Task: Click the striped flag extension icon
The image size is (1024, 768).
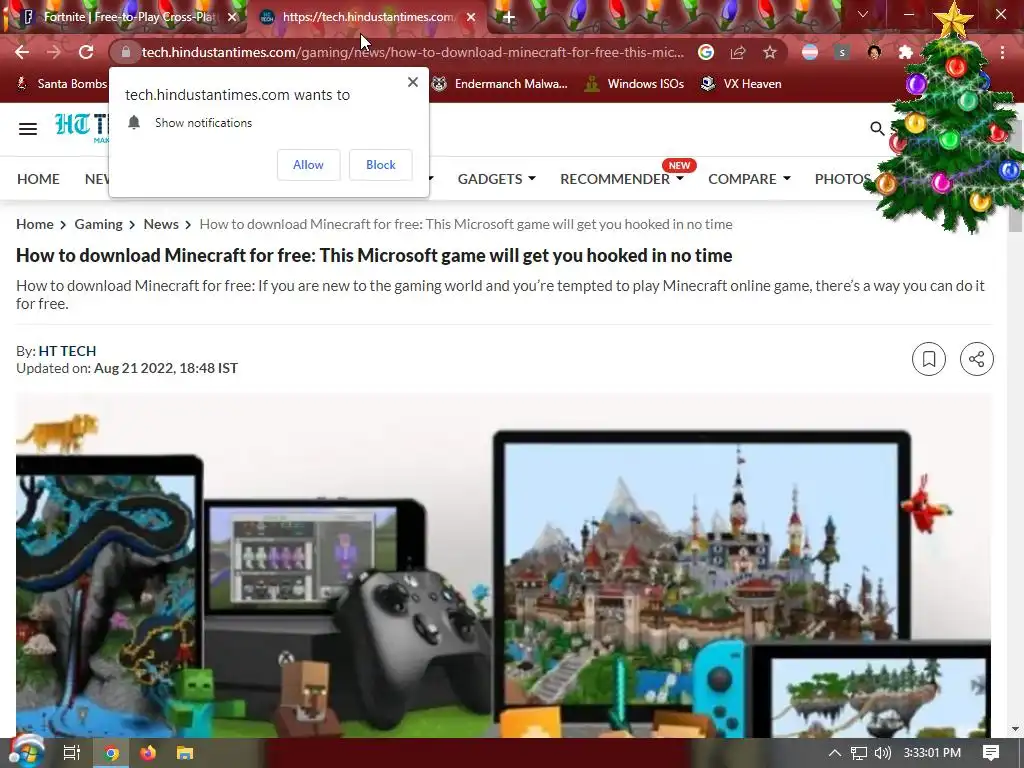Action: pos(810,52)
